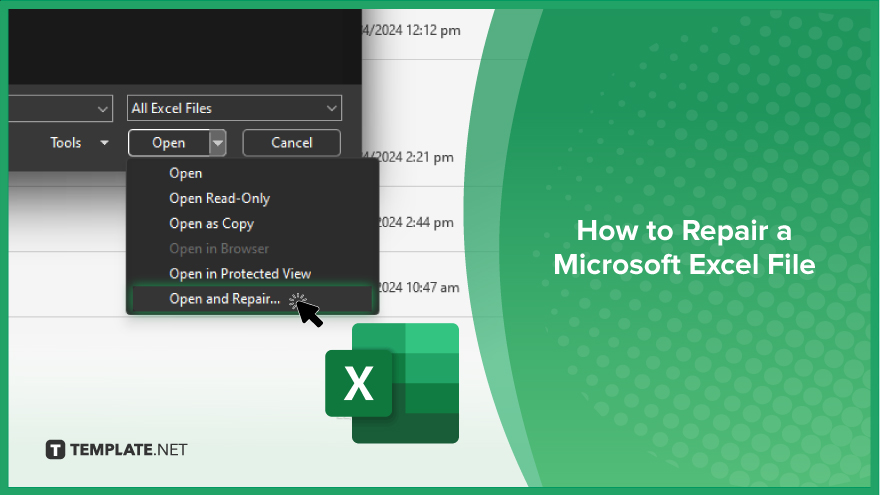Choose Open from the dropdown menu
This screenshot has height=495, width=880.
pyautogui.click(x=253, y=173)
